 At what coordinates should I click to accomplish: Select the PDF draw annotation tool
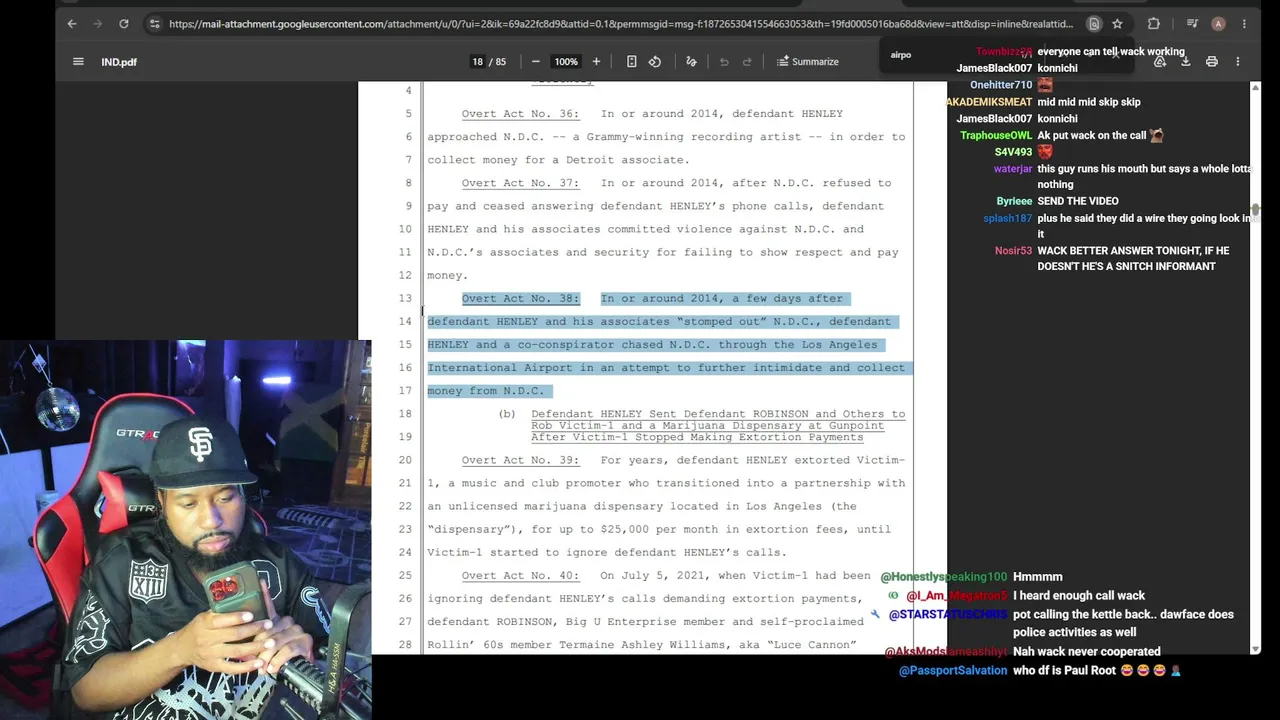[x=691, y=62]
